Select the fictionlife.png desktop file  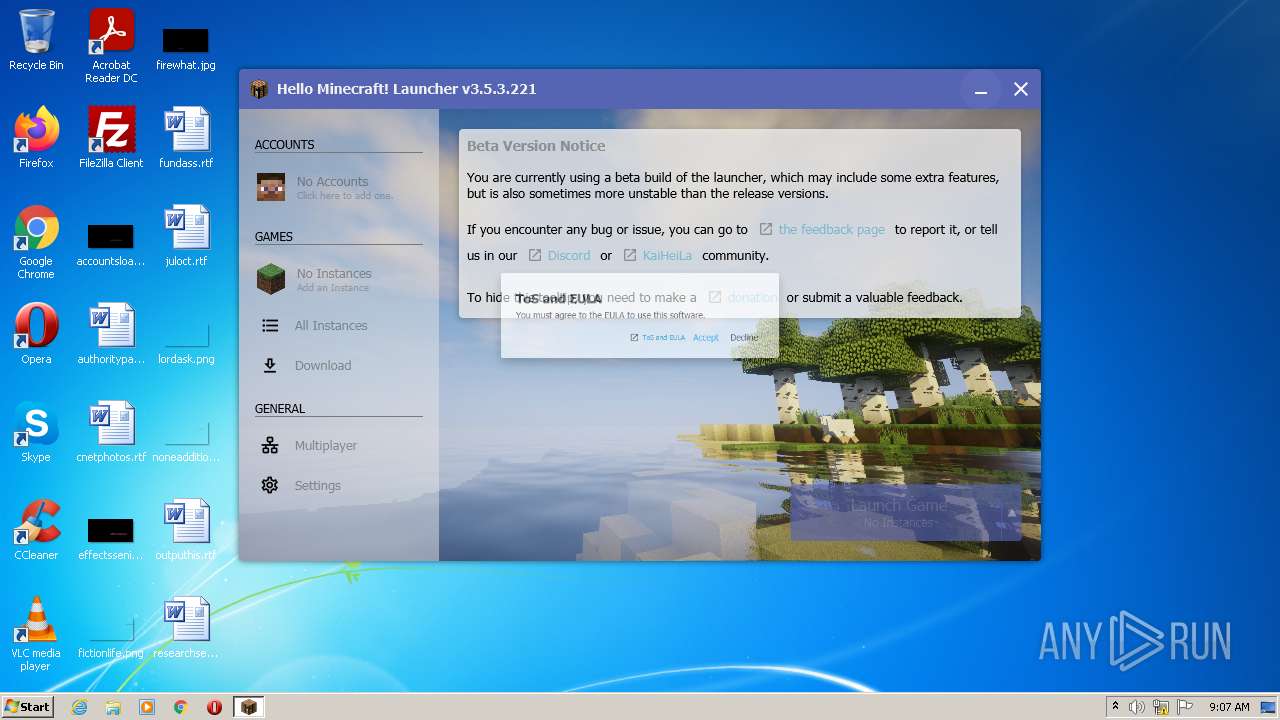point(111,638)
